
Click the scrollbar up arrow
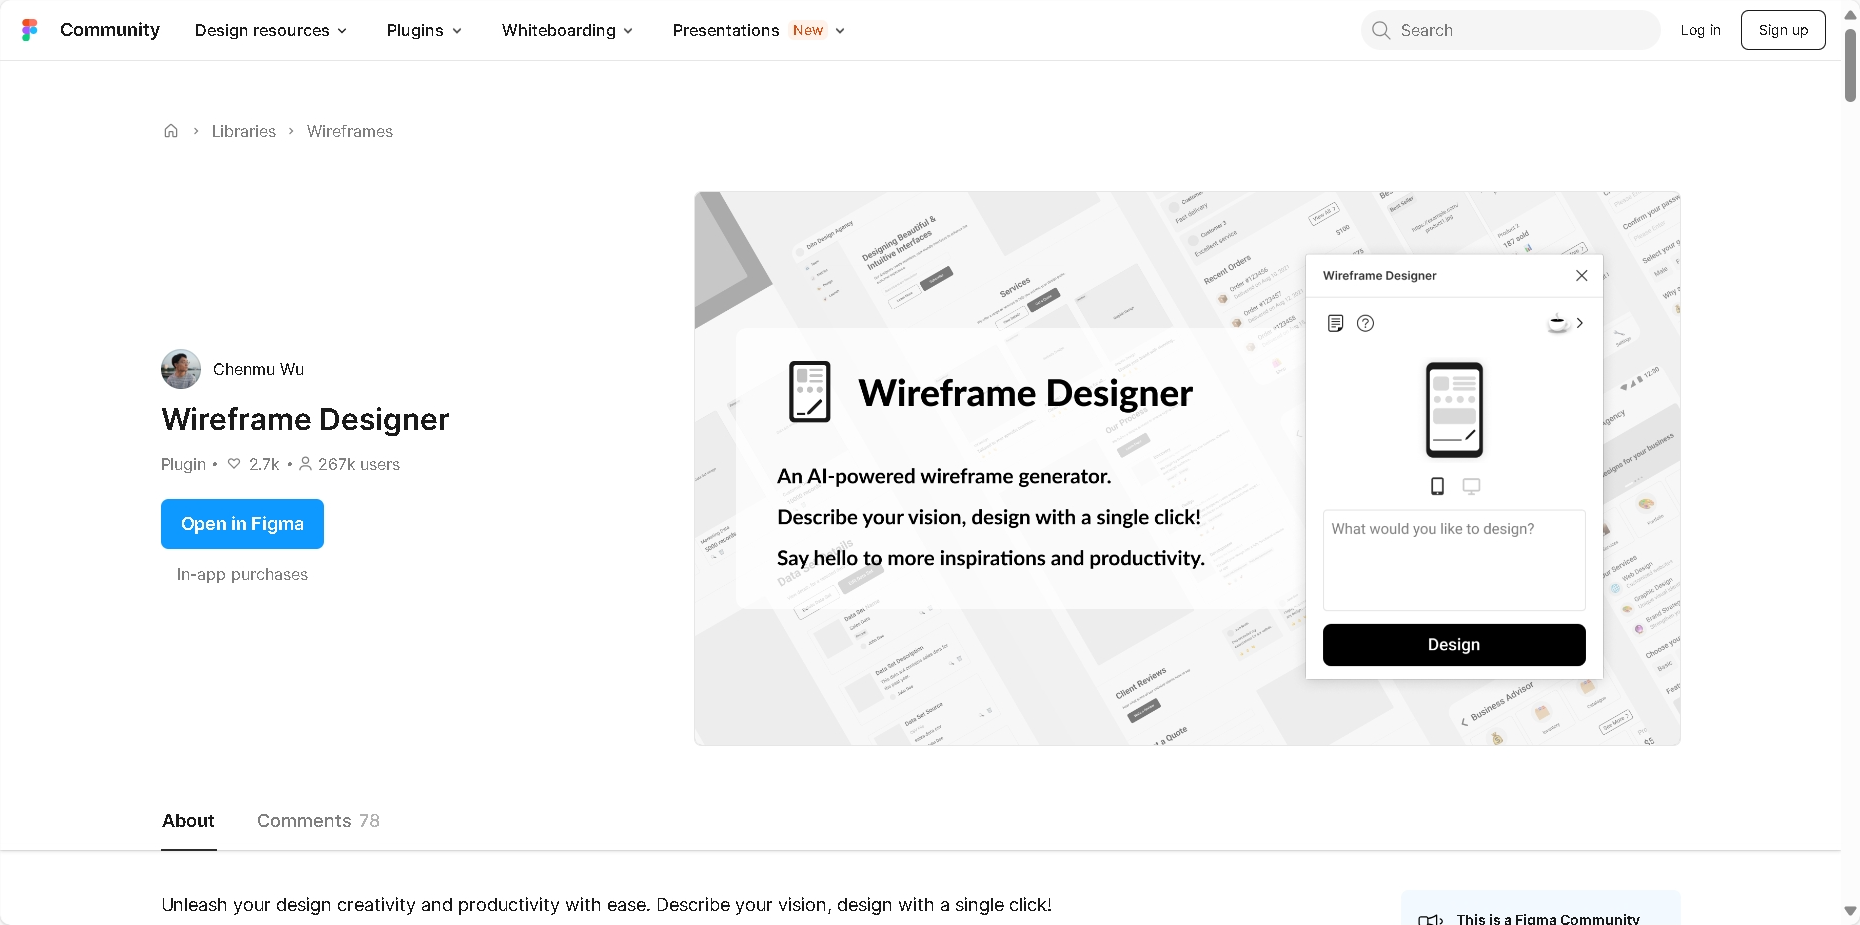(1850, 14)
